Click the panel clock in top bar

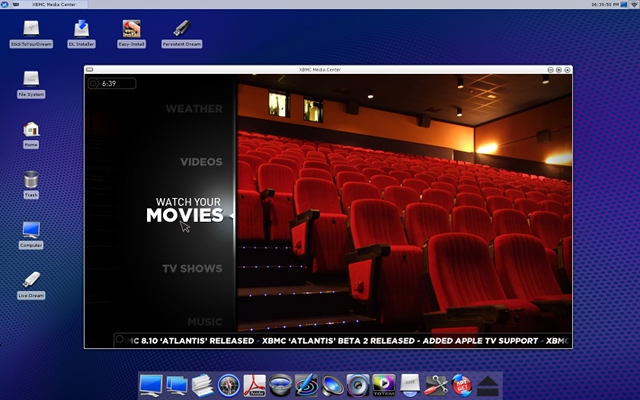pos(605,4)
